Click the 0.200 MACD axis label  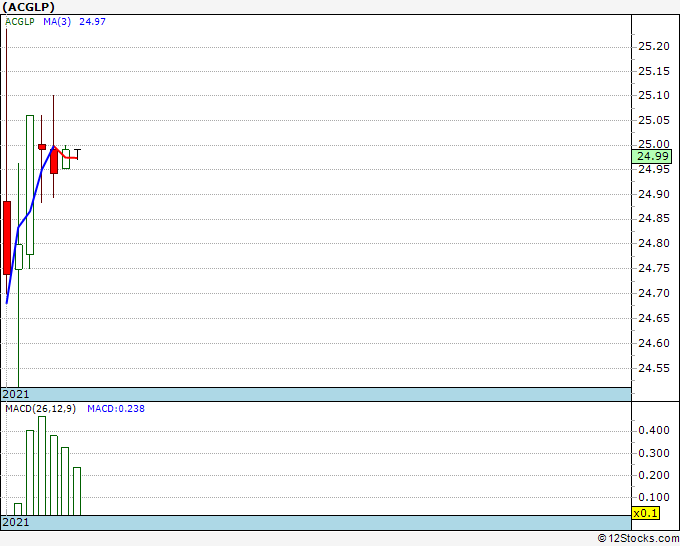tap(654, 475)
